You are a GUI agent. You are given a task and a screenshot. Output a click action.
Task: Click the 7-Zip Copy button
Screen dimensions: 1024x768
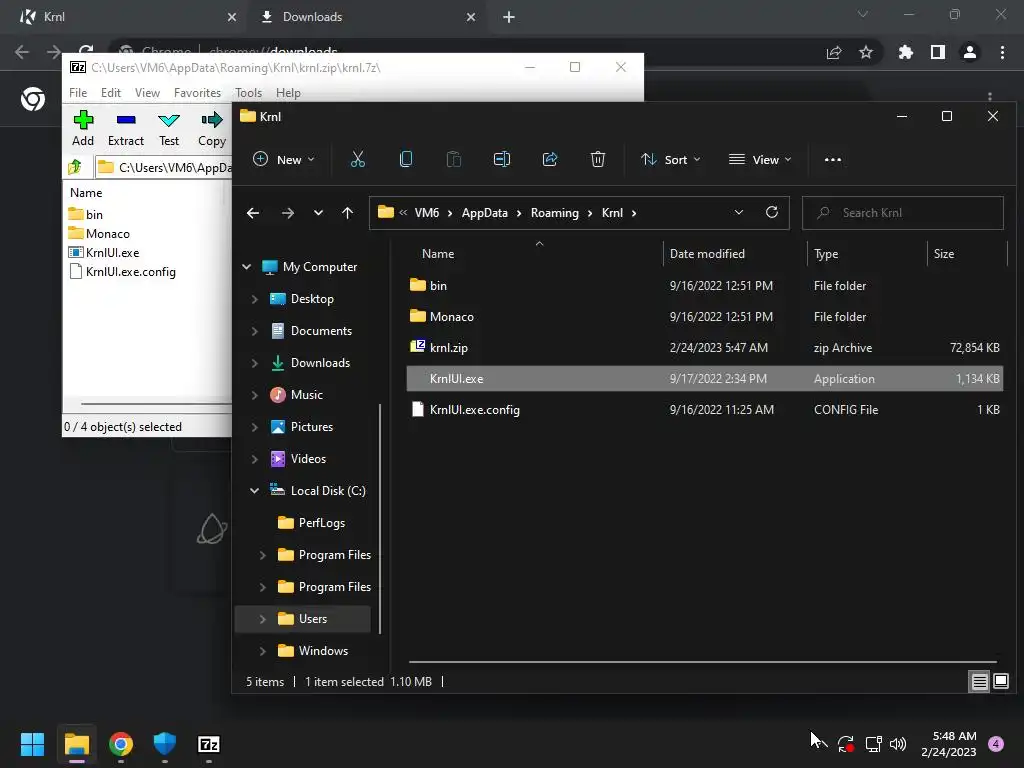click(x=212, y=128)
